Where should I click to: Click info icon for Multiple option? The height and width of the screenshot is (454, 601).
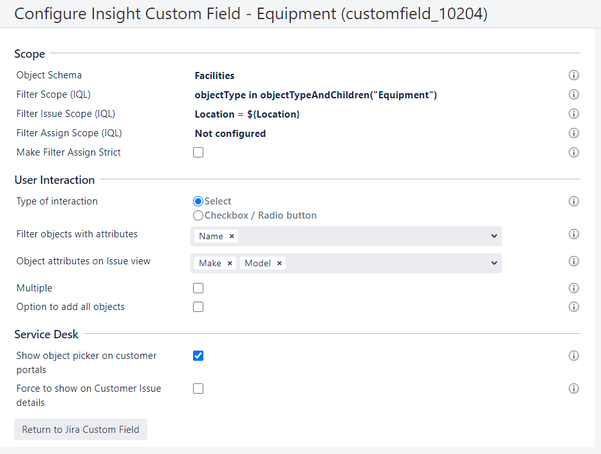(574, 288)
